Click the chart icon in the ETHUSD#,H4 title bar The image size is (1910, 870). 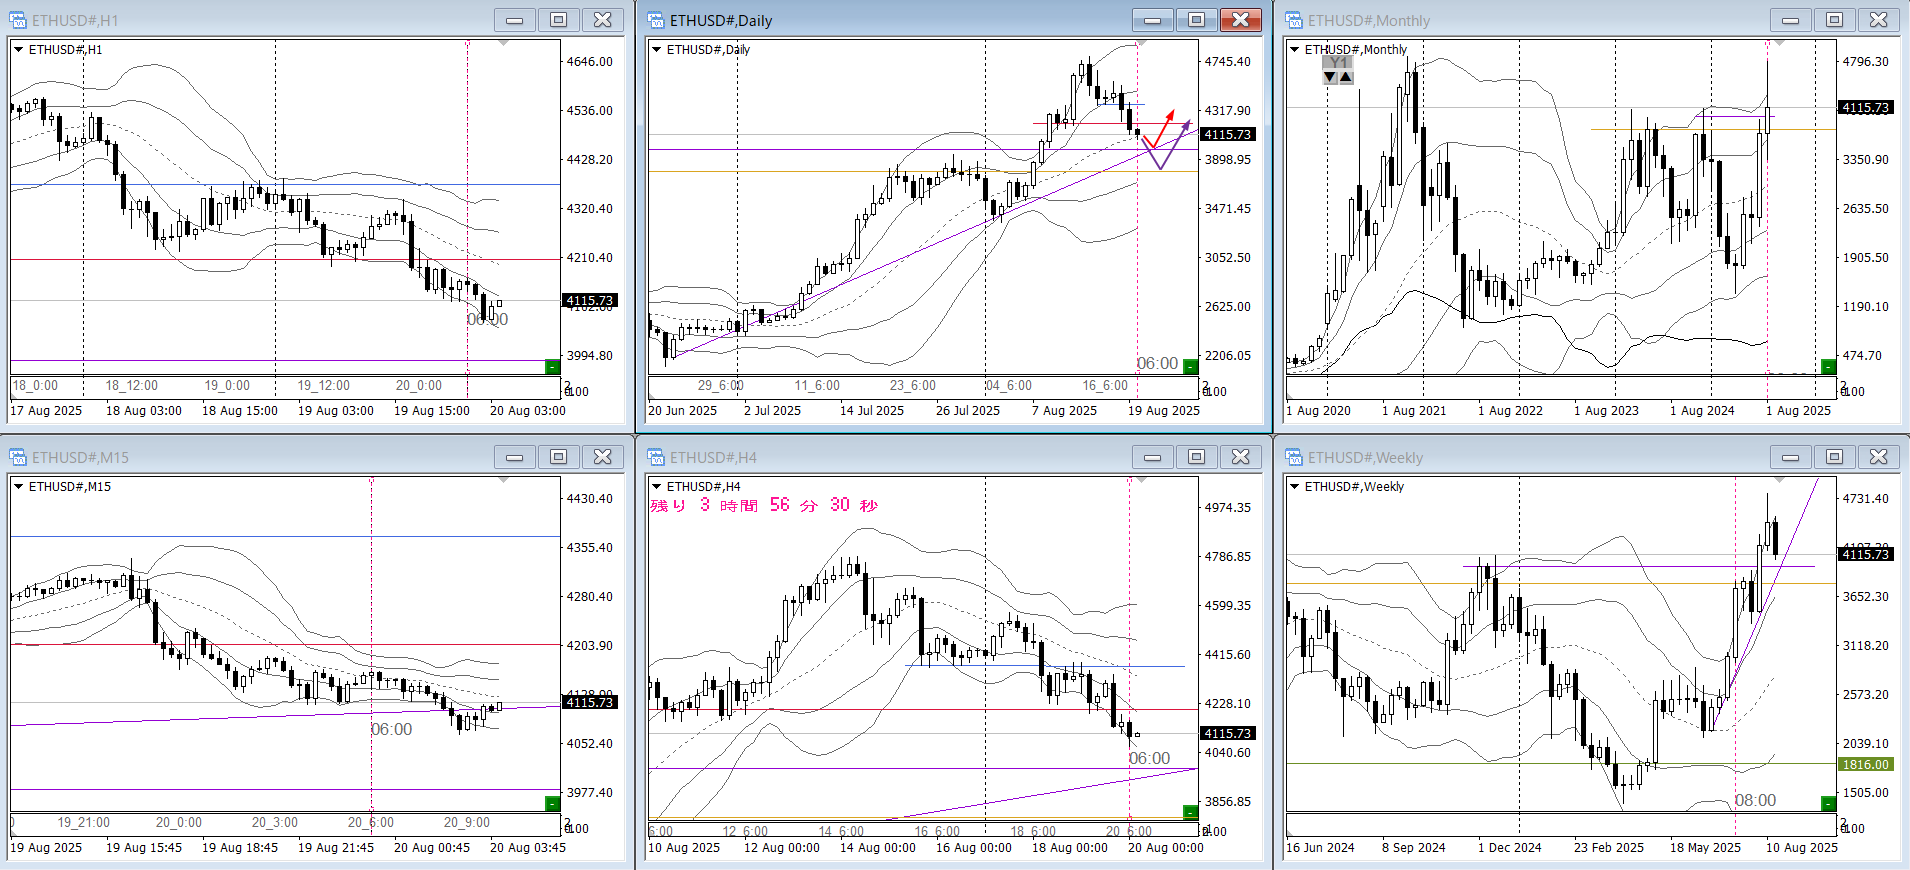(656, 457)
